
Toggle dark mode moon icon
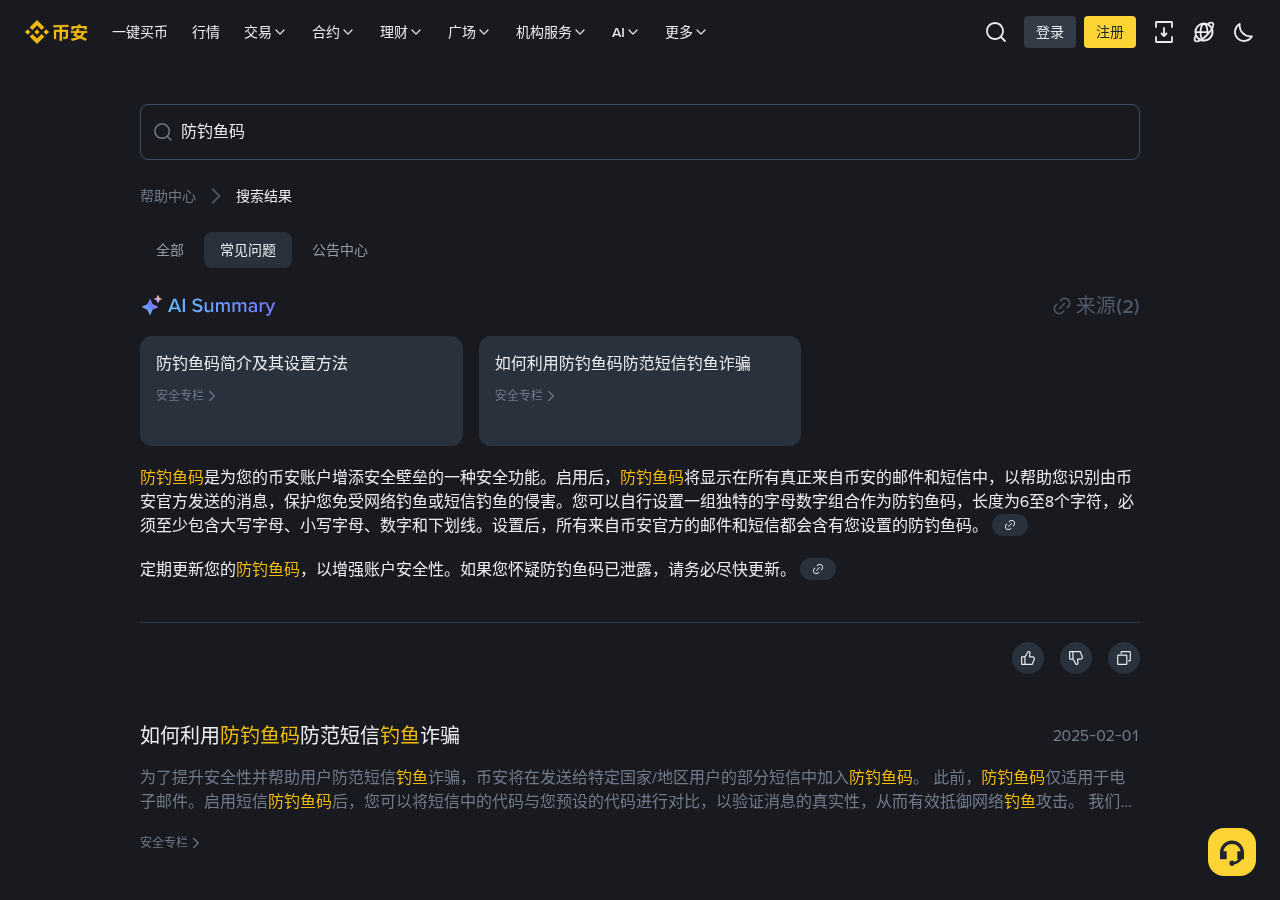tap(1244, 32)
